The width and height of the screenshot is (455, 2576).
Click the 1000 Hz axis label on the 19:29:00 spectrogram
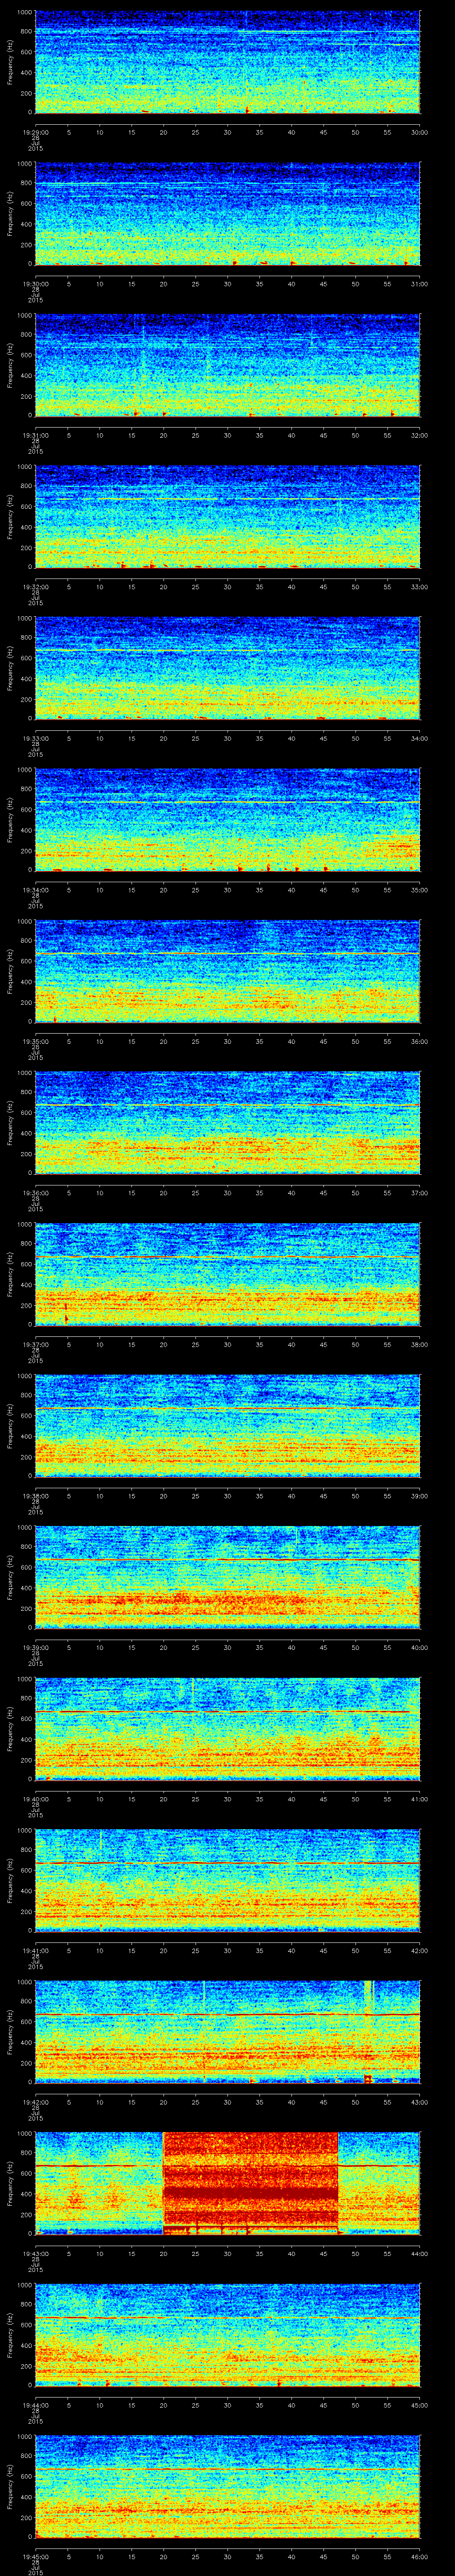point(24,12)
